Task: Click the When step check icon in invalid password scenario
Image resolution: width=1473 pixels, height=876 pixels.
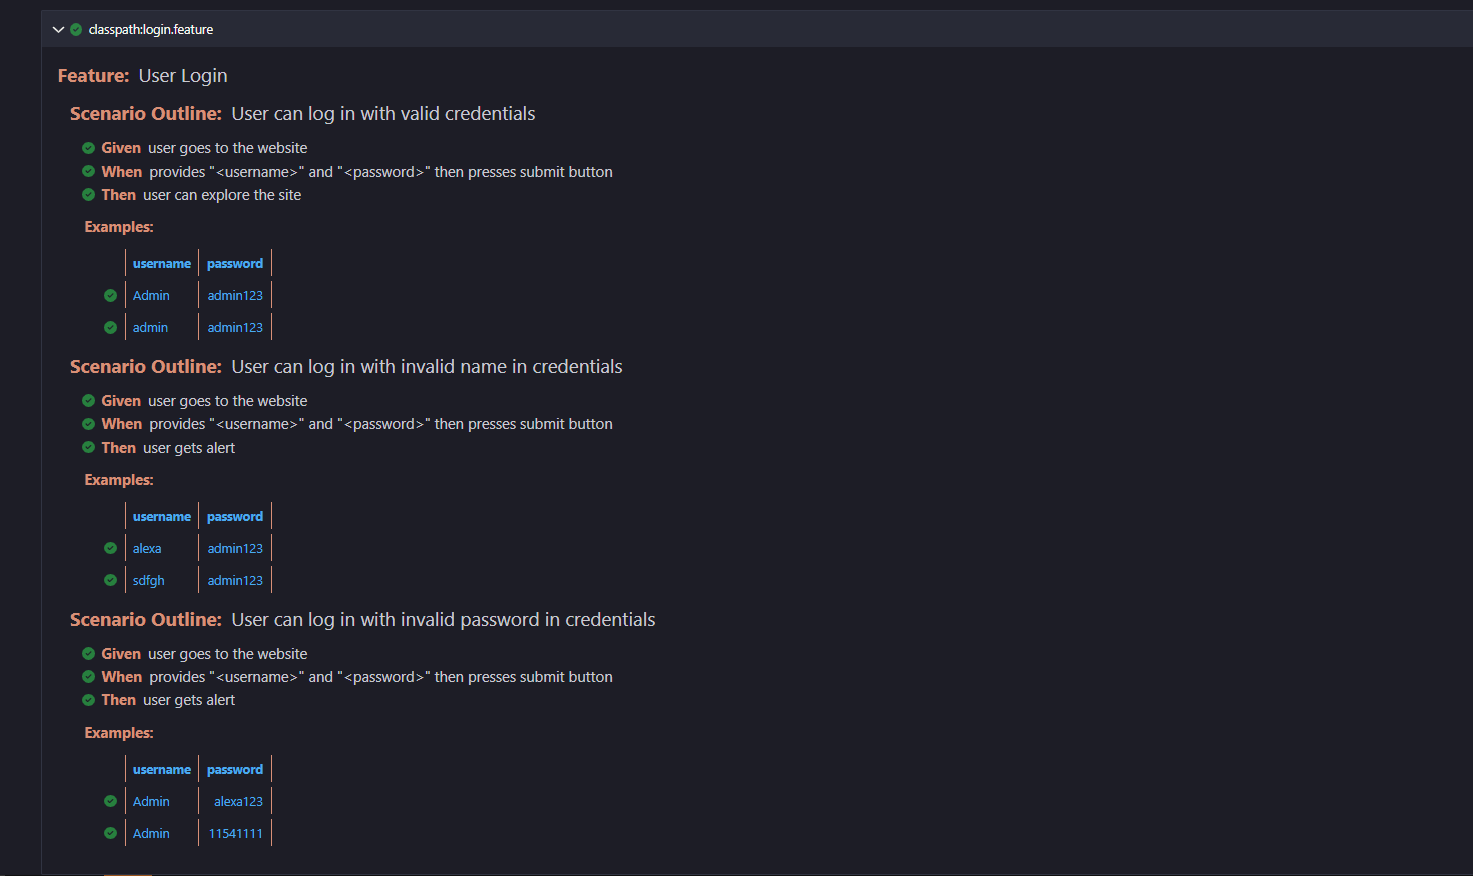Action: point(88,677)
